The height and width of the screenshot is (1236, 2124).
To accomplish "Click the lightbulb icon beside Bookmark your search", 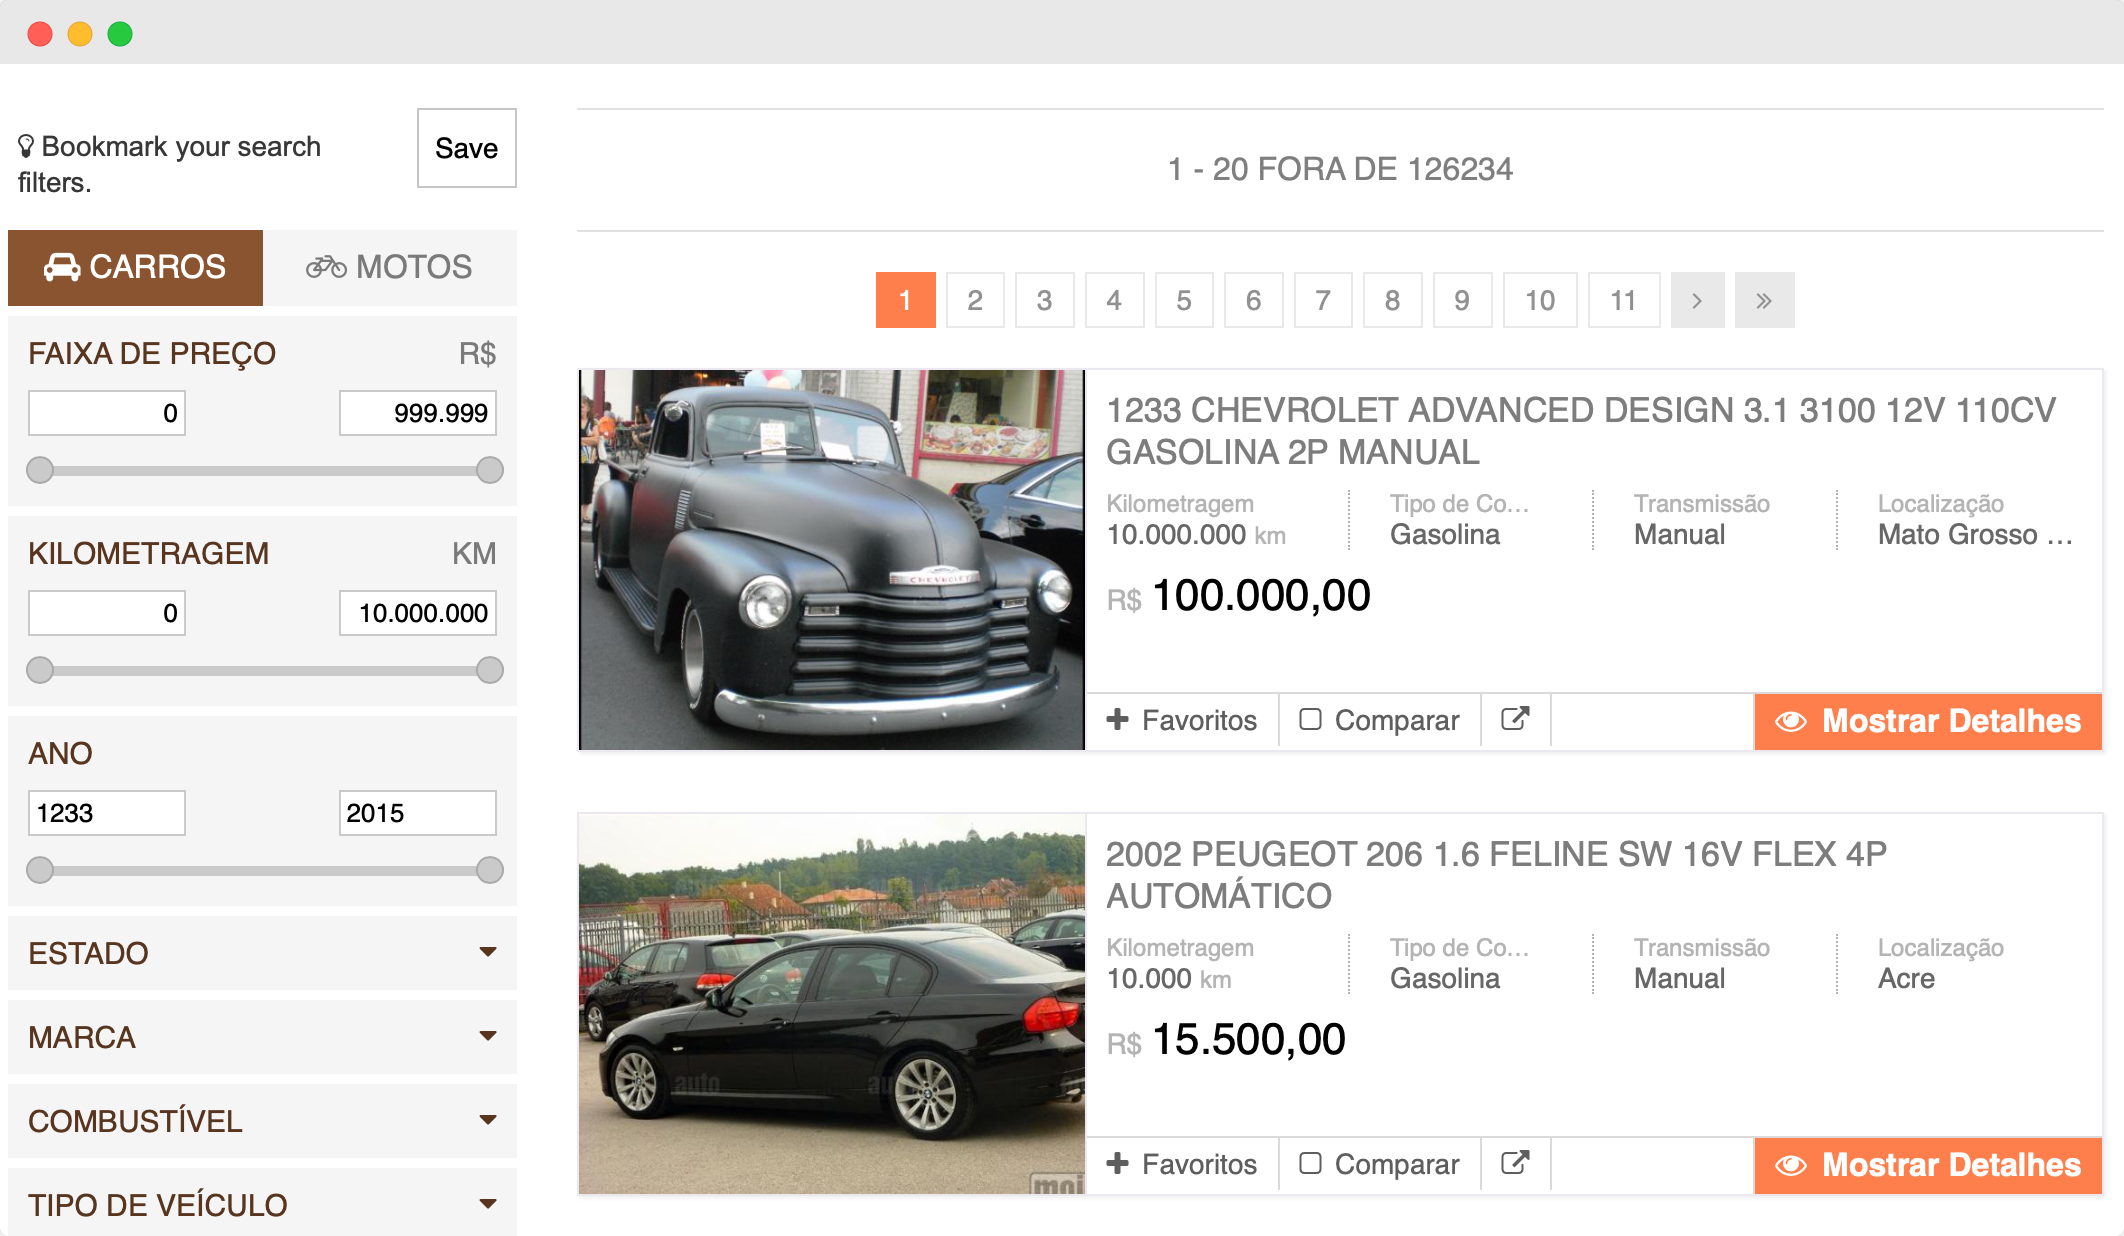I will [x=26, y=147].
